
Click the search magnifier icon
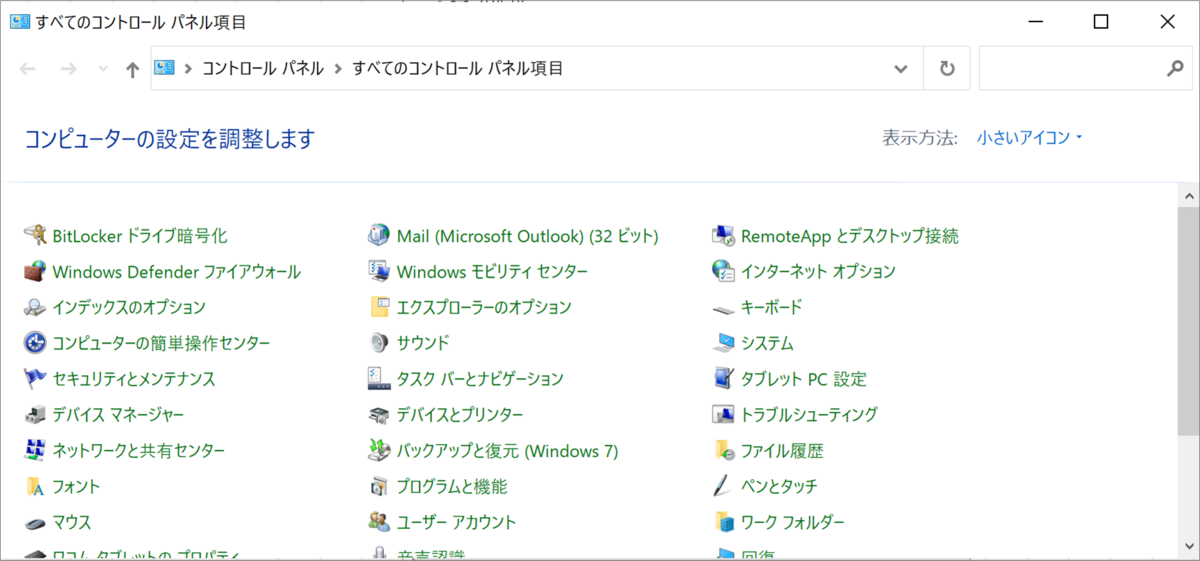[x=1175, y=69]
